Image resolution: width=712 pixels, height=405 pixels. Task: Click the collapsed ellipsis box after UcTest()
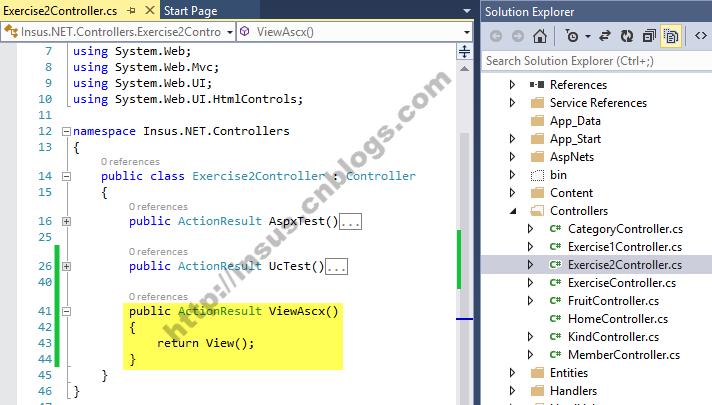point(336,267)
